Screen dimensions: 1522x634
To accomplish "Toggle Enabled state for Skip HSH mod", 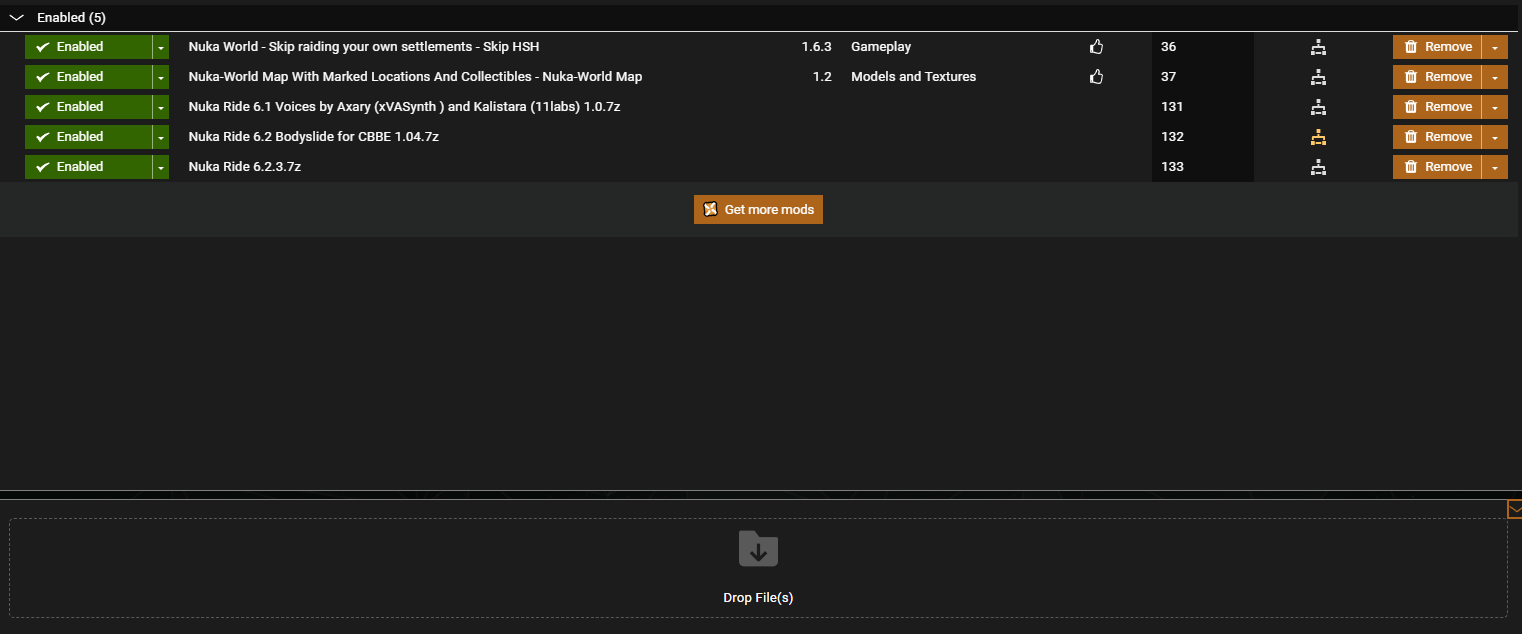I will pos(88,47).
